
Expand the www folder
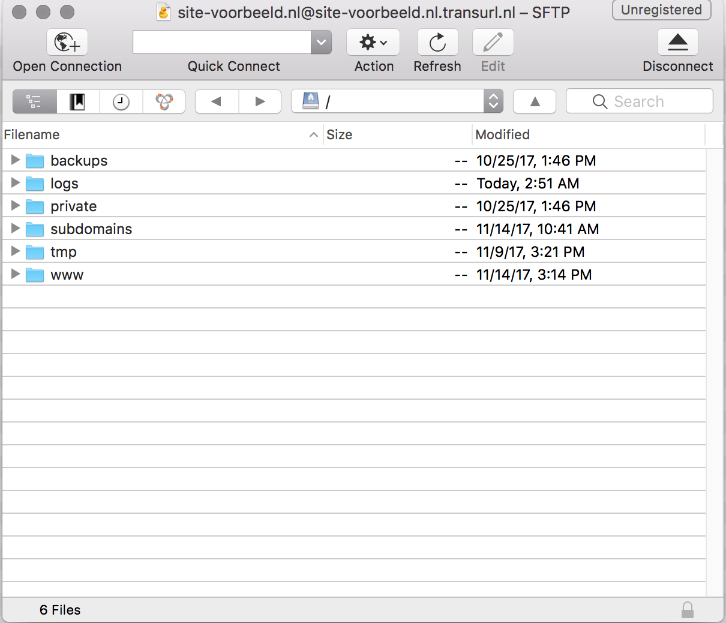pos(15,274)
